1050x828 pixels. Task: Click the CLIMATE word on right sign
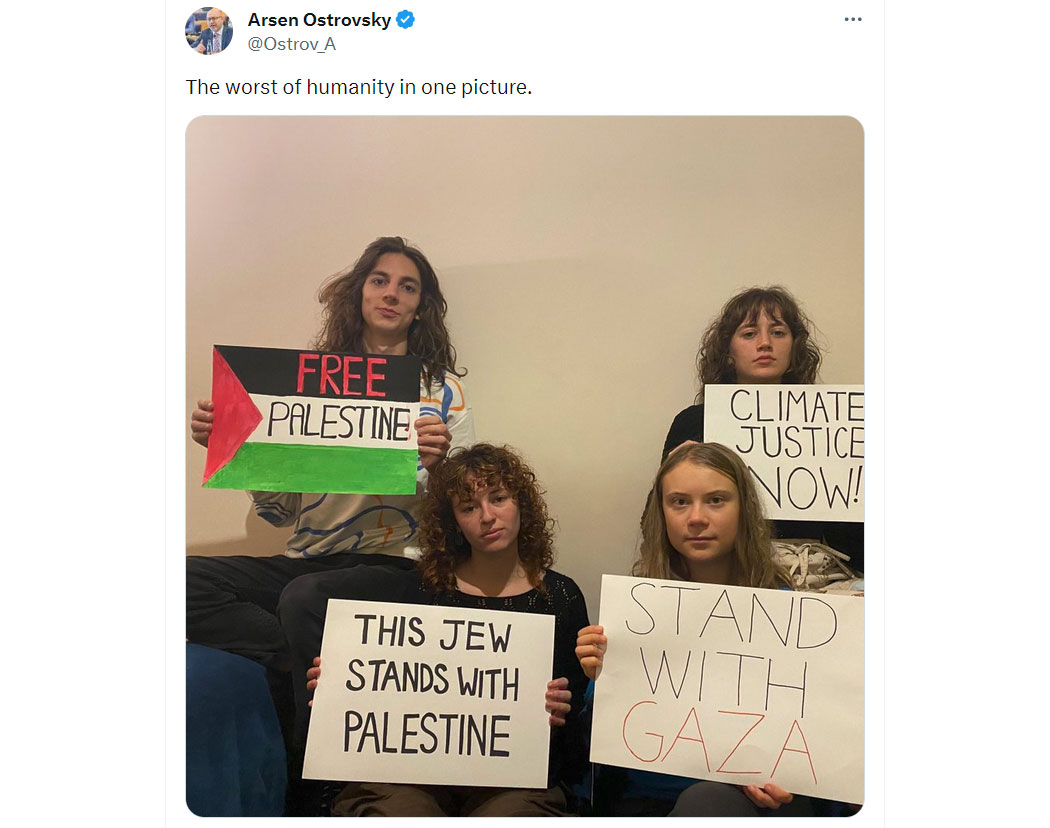(796, 406)
